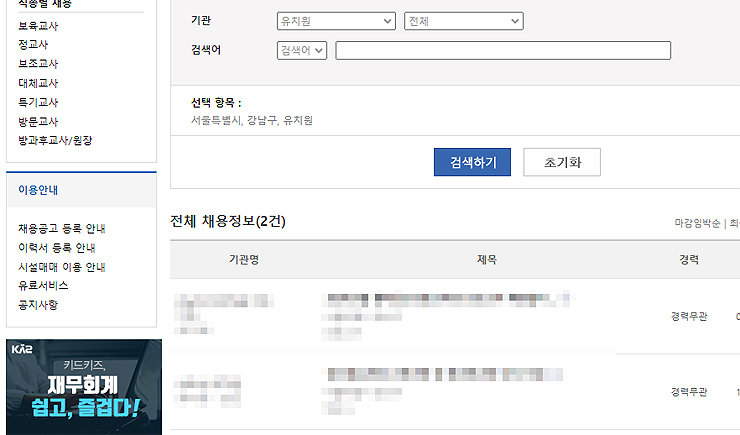
Task: Open the 전체 dropdown next to 유치원
Action: pos(463,21)
